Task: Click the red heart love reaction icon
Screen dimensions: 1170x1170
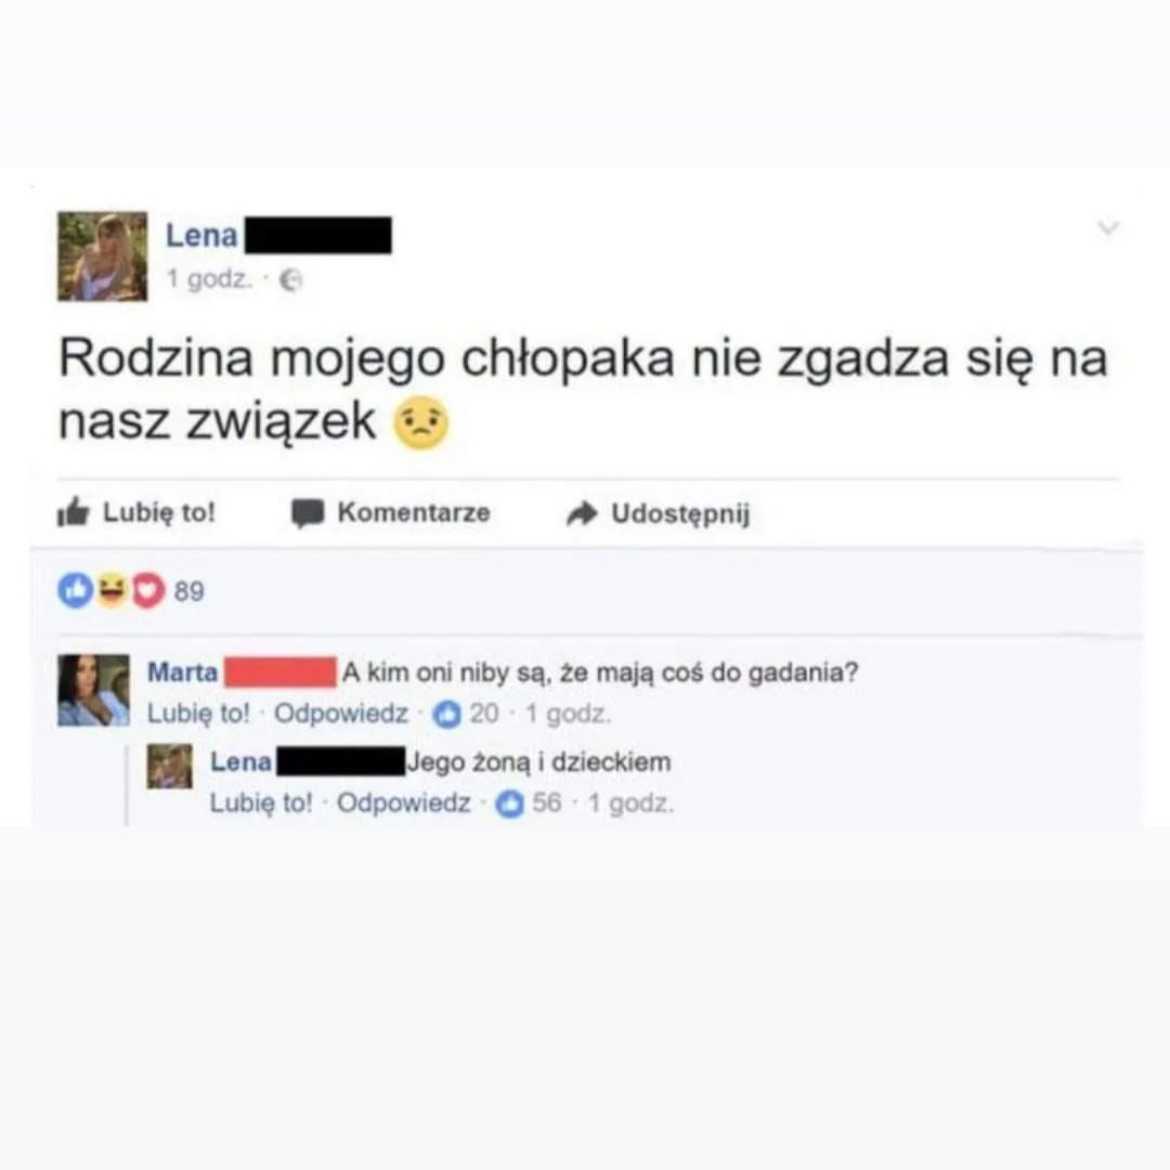Action: tap(148, 590)
